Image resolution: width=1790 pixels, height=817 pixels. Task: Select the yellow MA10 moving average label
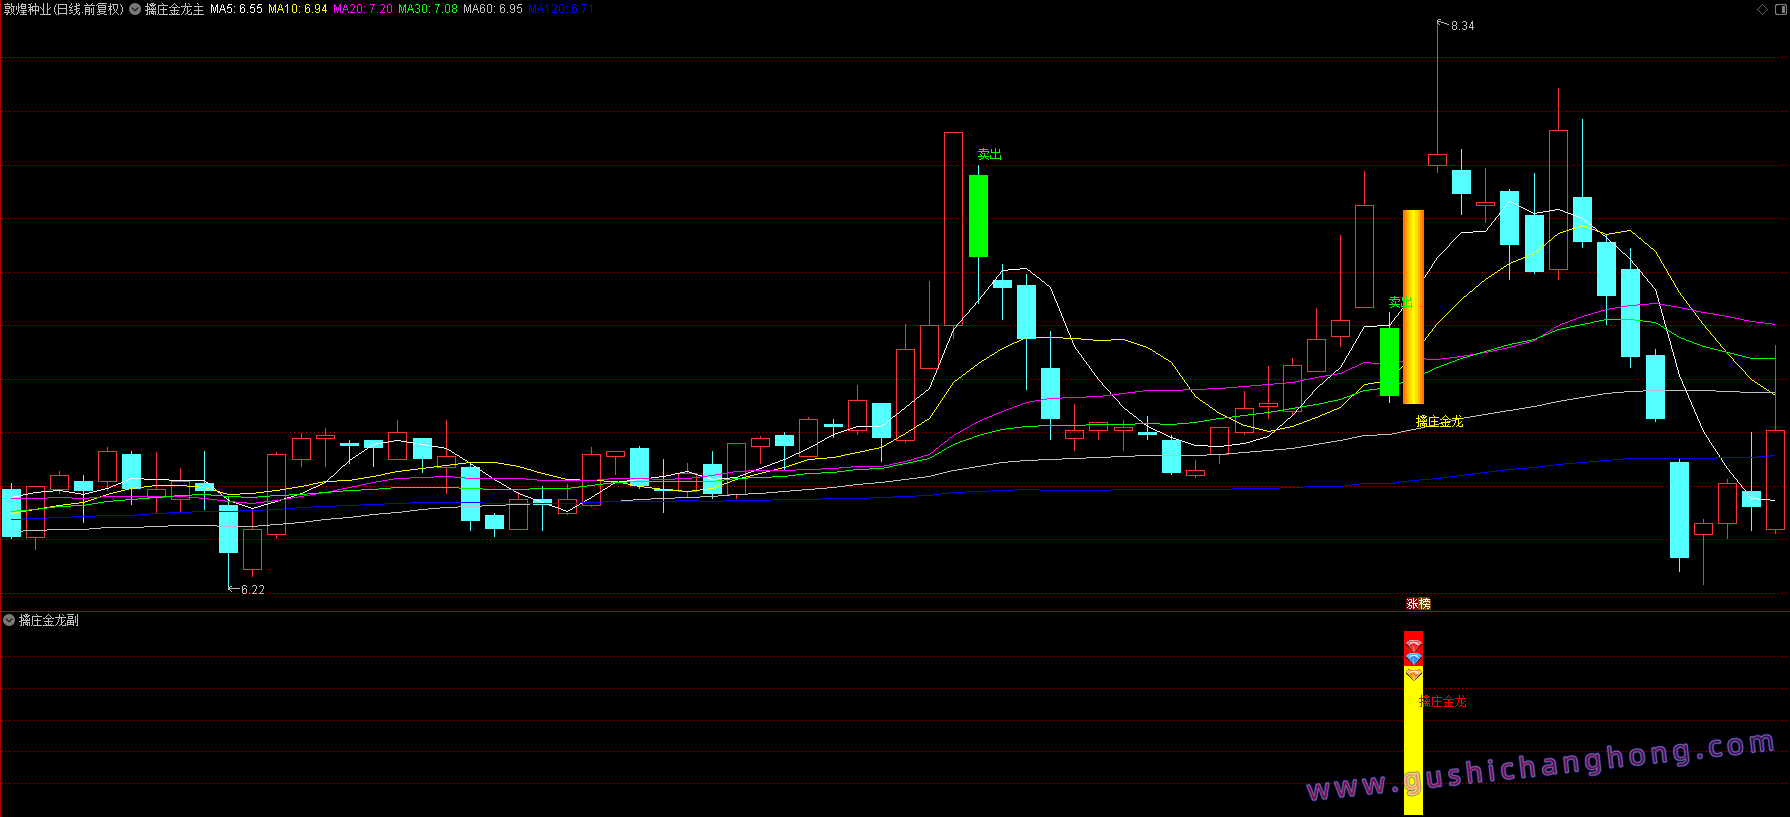[297, 9]
